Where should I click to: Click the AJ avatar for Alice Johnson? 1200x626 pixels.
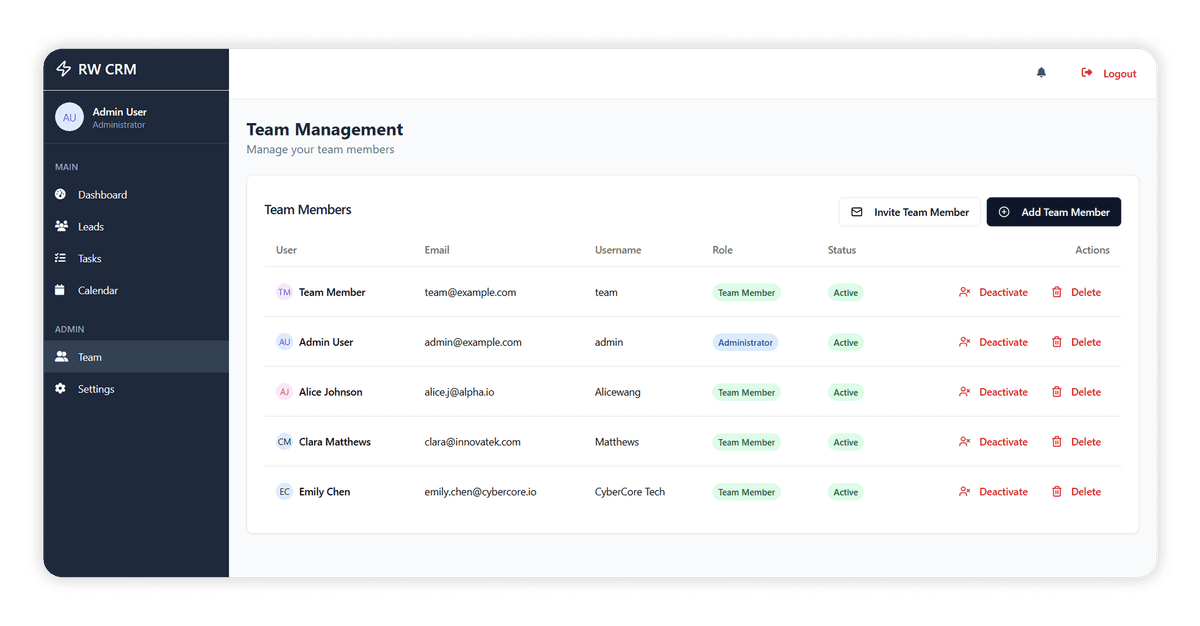click(x=285, y=392)
